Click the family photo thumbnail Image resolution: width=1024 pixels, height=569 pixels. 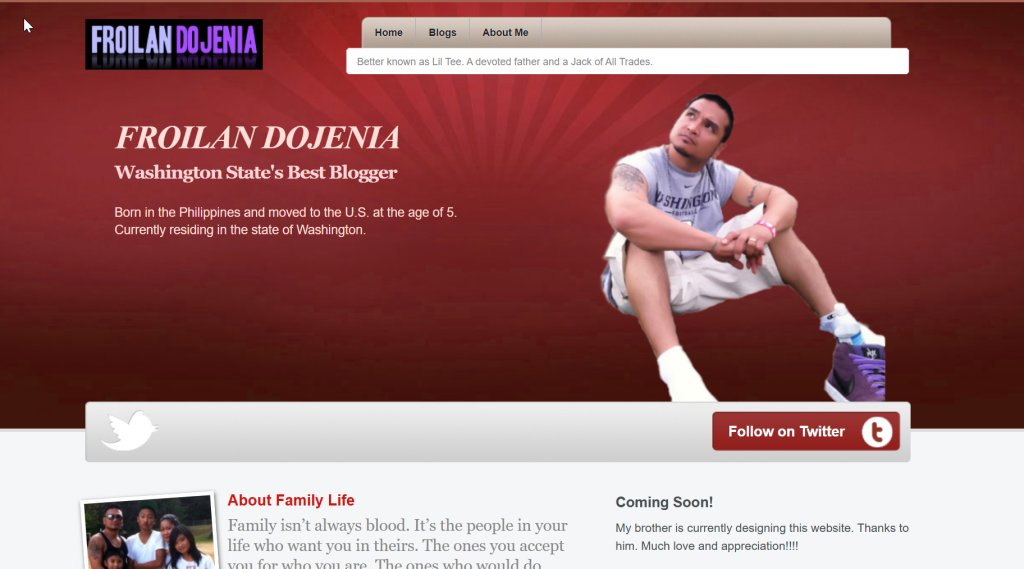point(150,532)
